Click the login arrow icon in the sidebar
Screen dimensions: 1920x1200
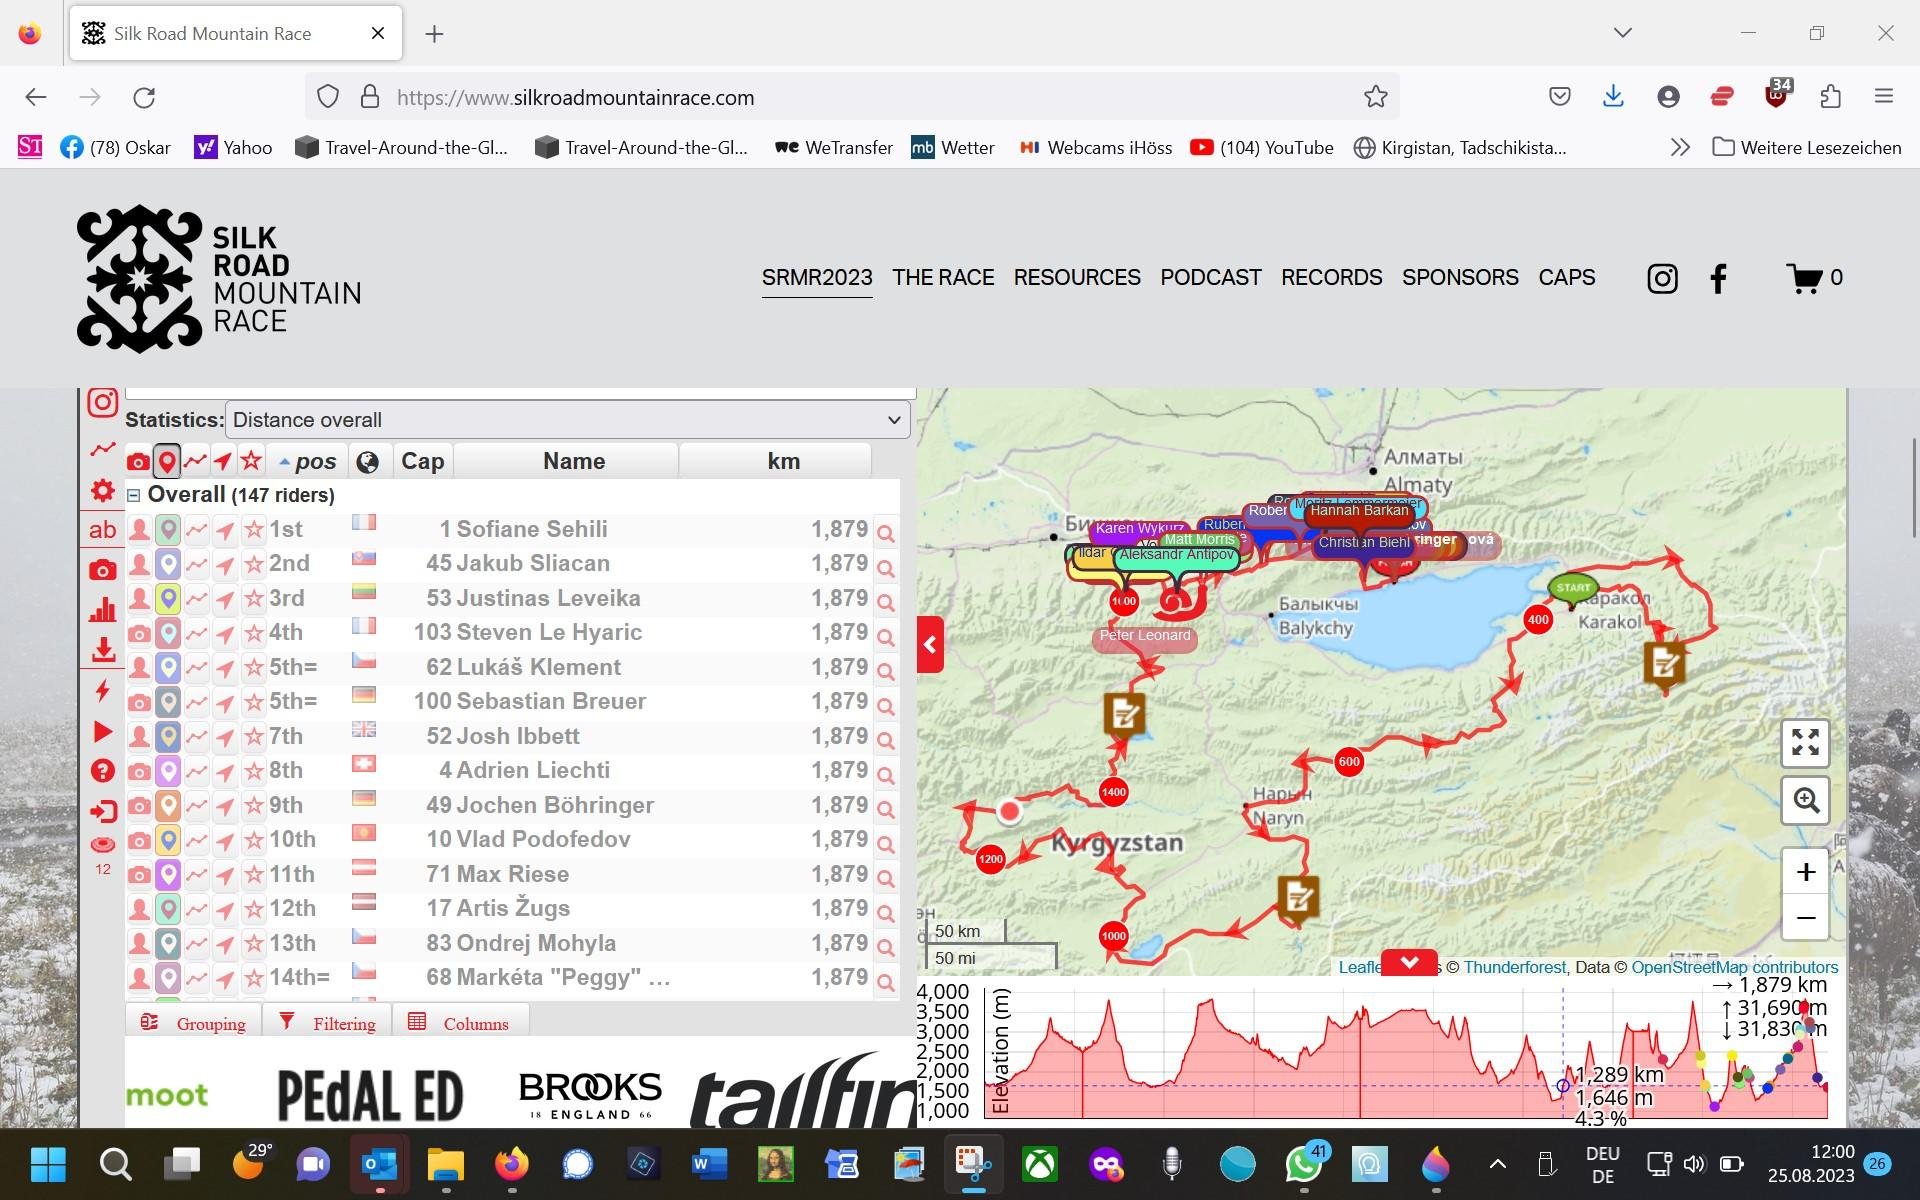pyautogui.click(x=102, y=811)
